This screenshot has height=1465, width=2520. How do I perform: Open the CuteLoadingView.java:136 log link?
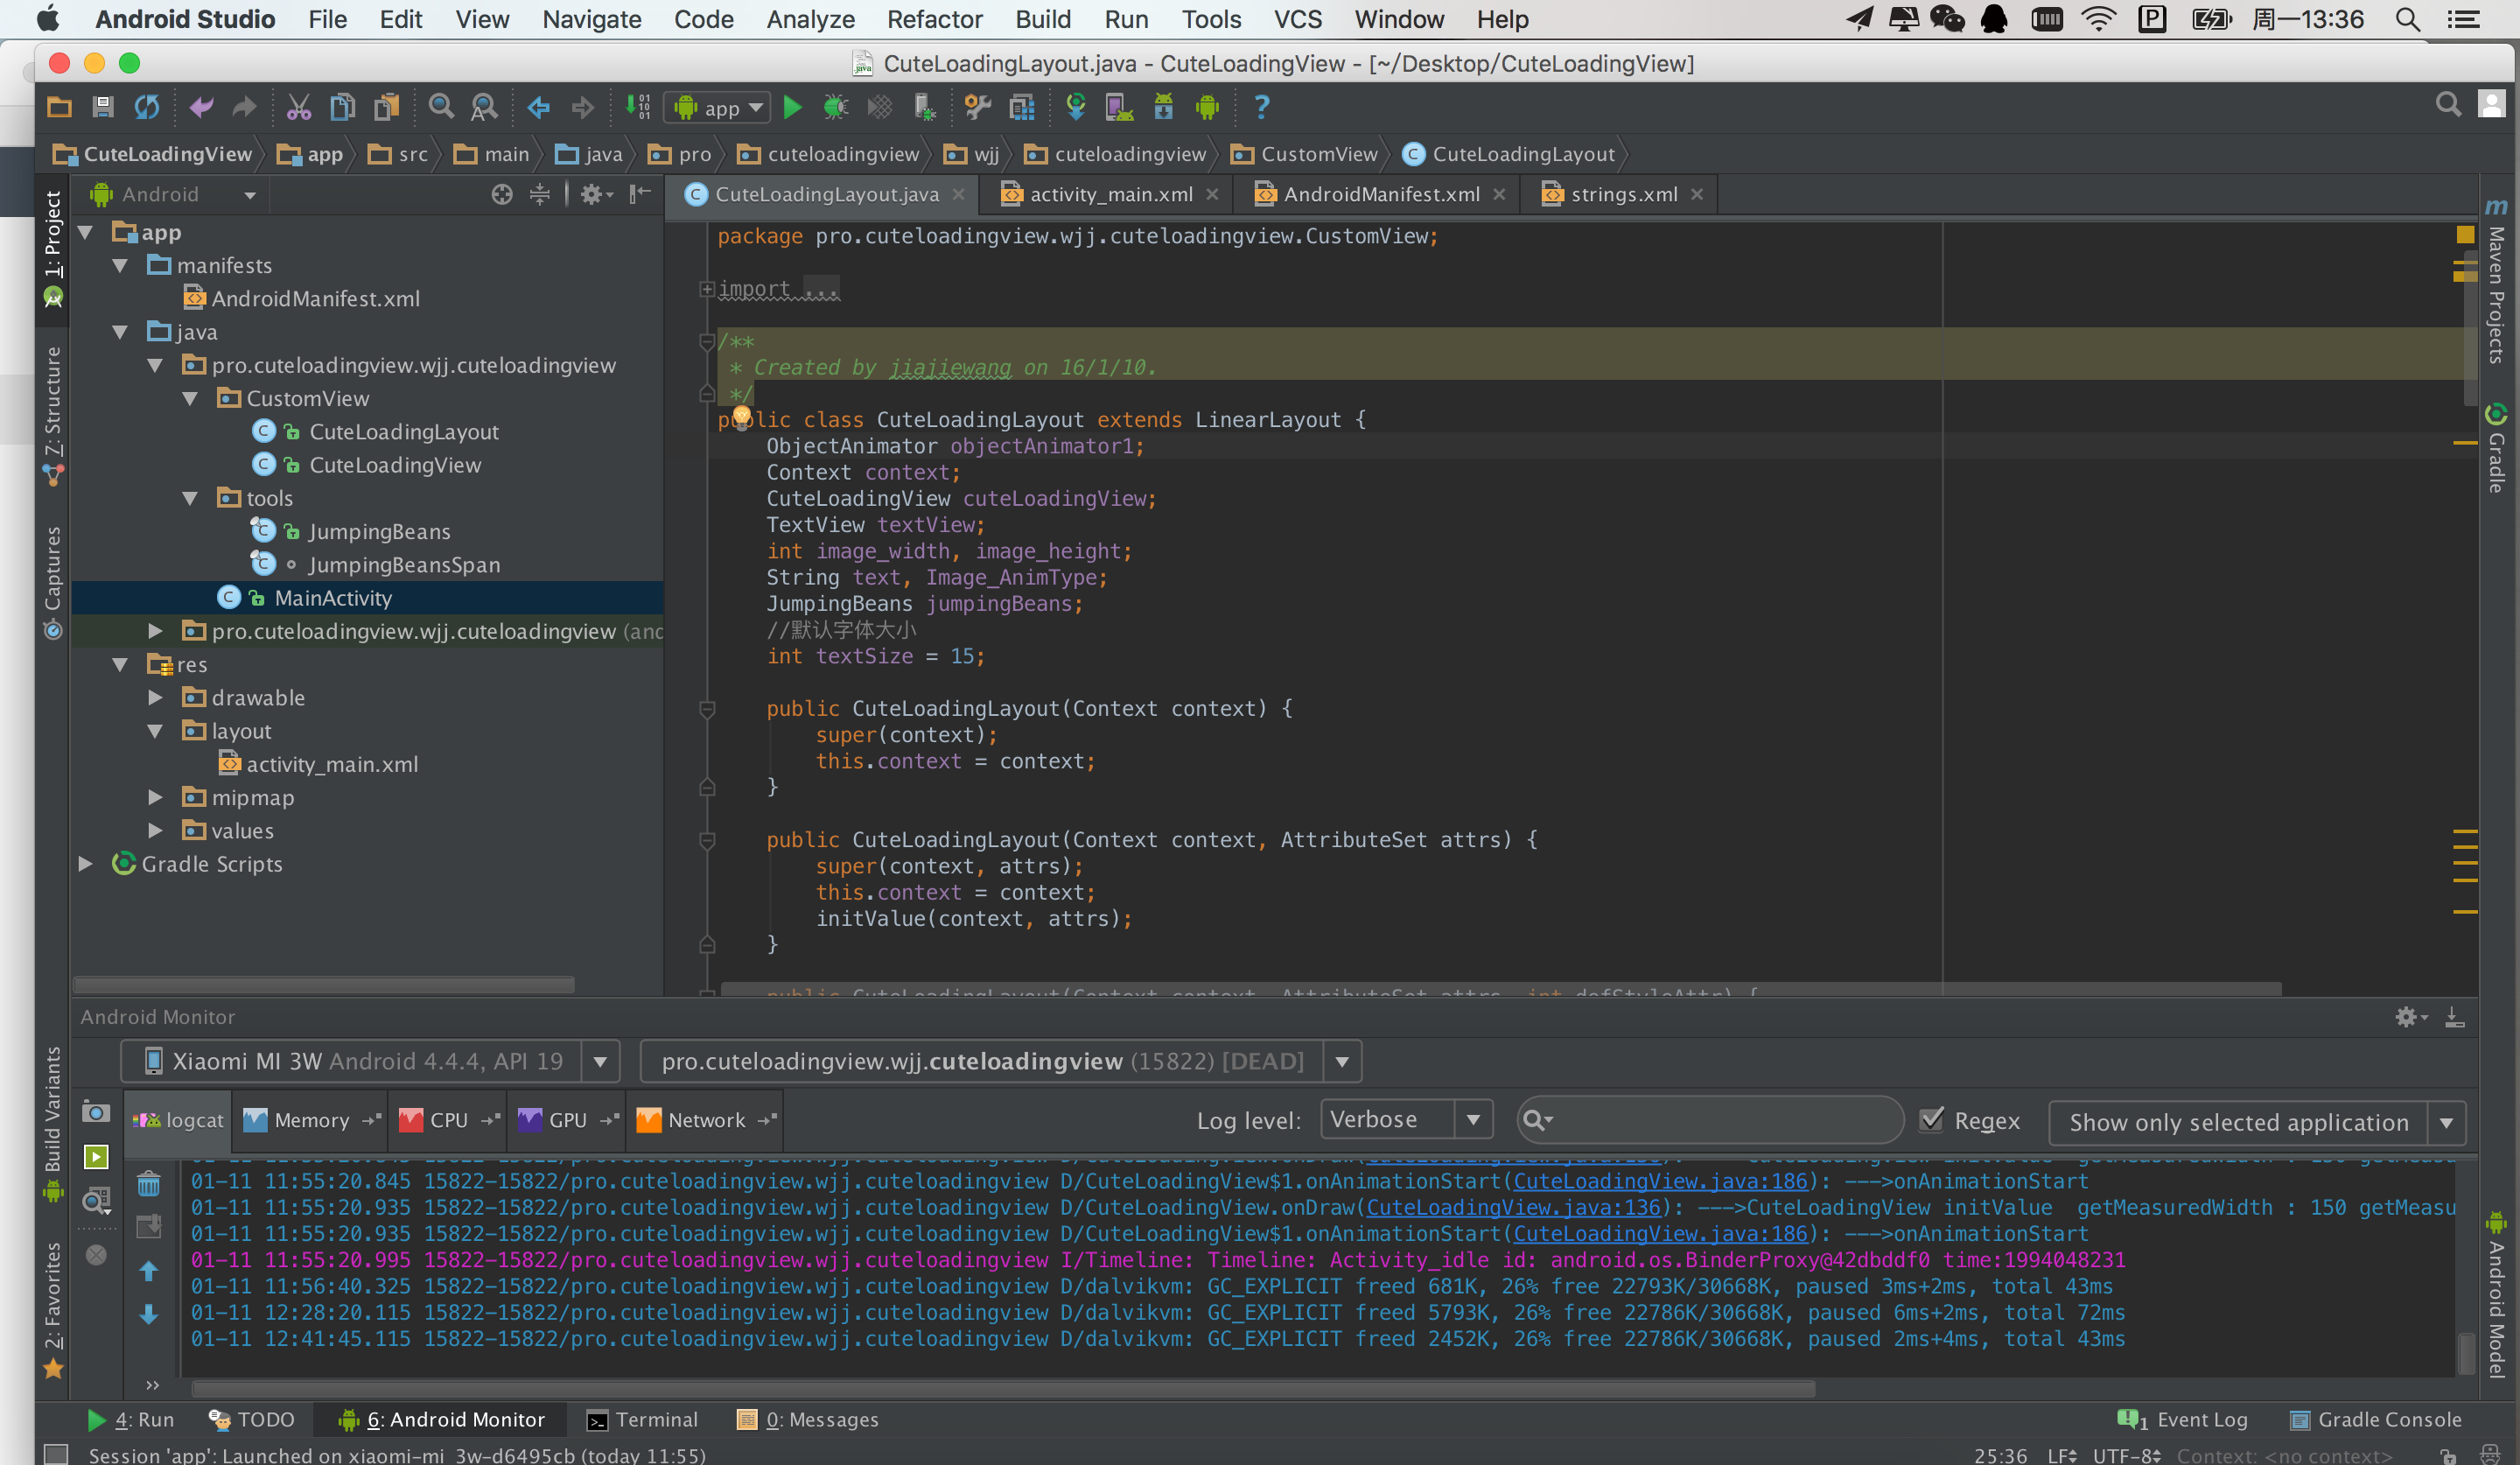(1513, 1207)
